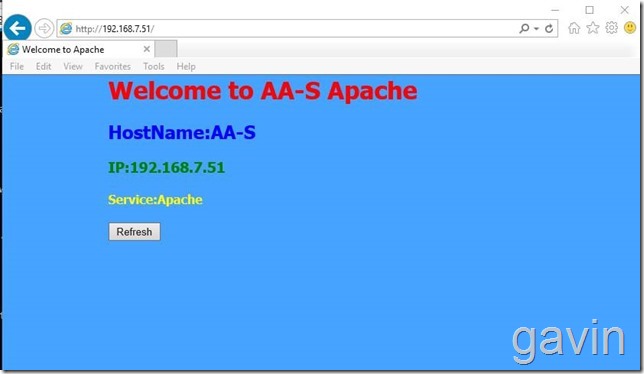
Task: Close the browser window
Action: coord(624,10)
